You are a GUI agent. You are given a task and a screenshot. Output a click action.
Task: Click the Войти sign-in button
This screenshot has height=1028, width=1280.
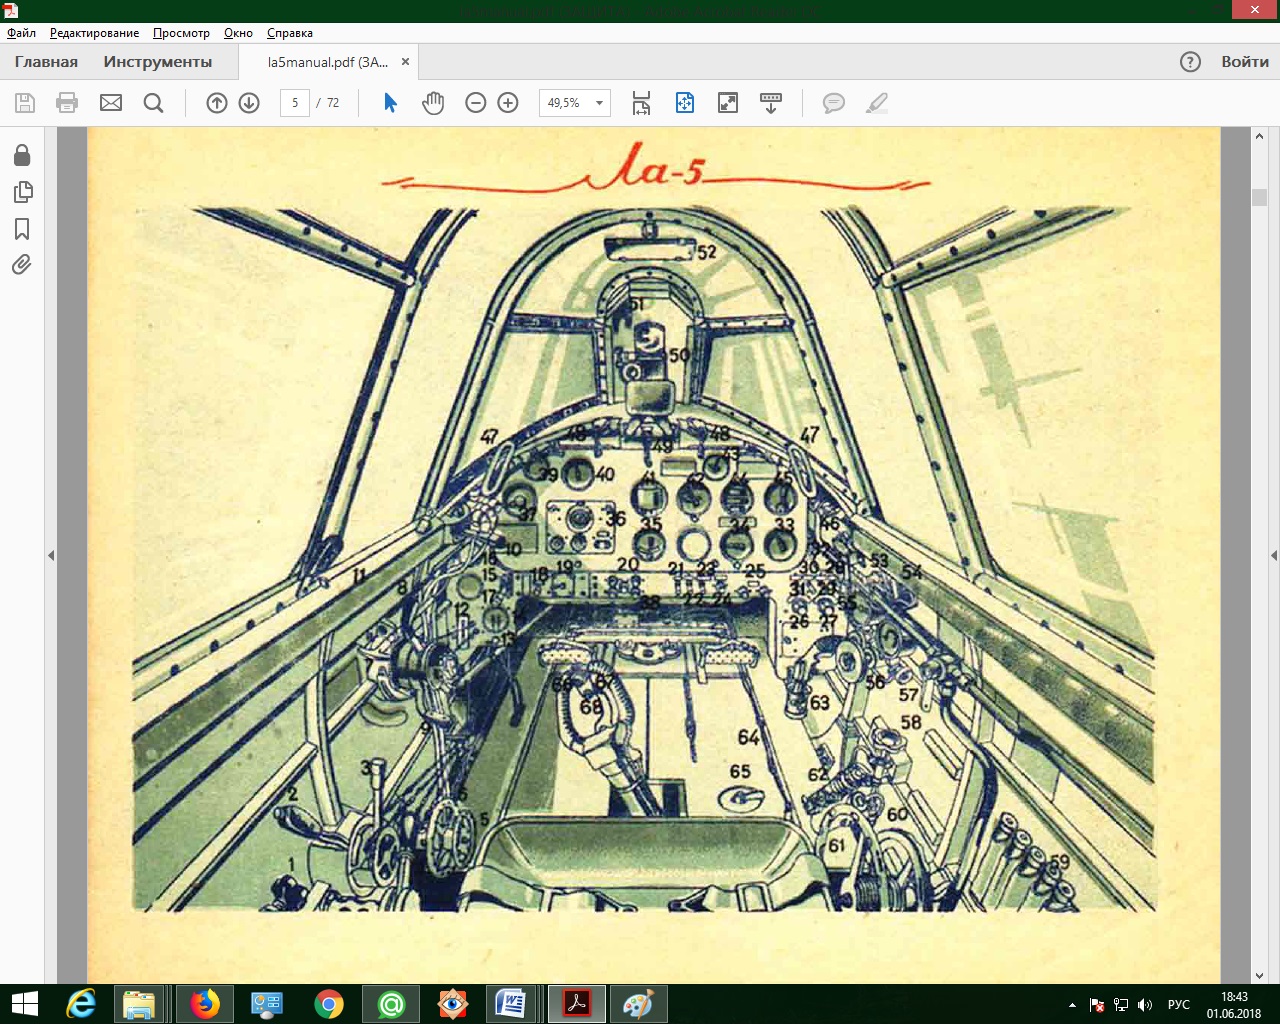(x=1244, y=62)
